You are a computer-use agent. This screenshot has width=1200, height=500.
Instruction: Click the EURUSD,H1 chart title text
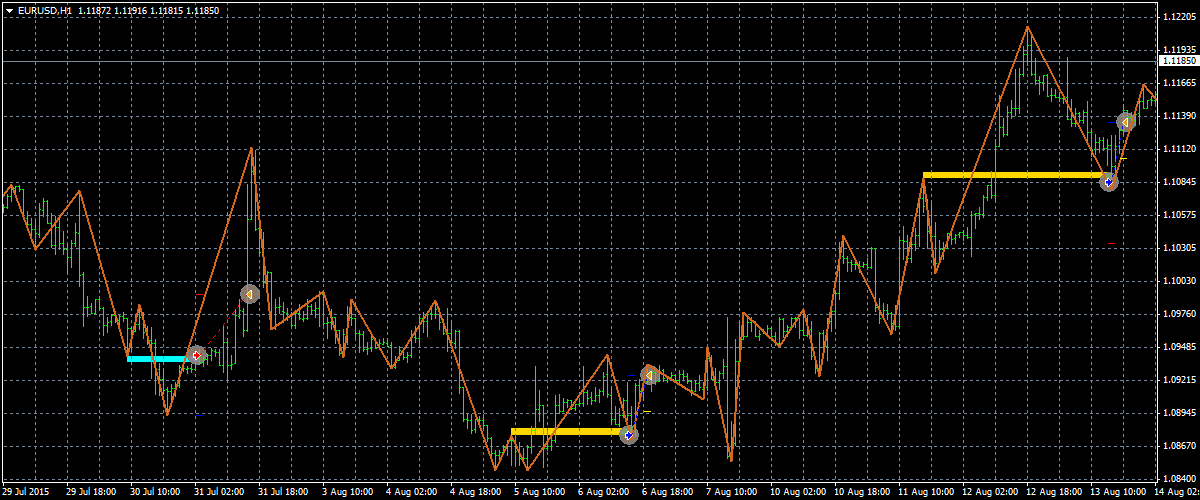click(47, 10)
